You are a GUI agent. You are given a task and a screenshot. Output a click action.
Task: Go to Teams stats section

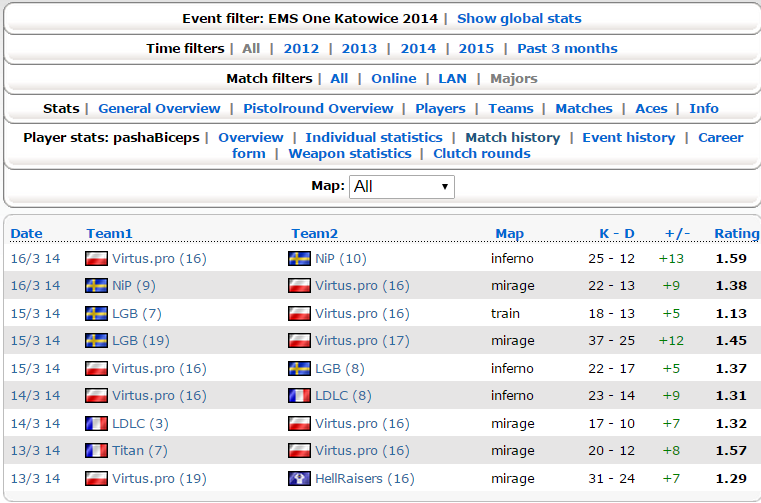tap(511, 108)
